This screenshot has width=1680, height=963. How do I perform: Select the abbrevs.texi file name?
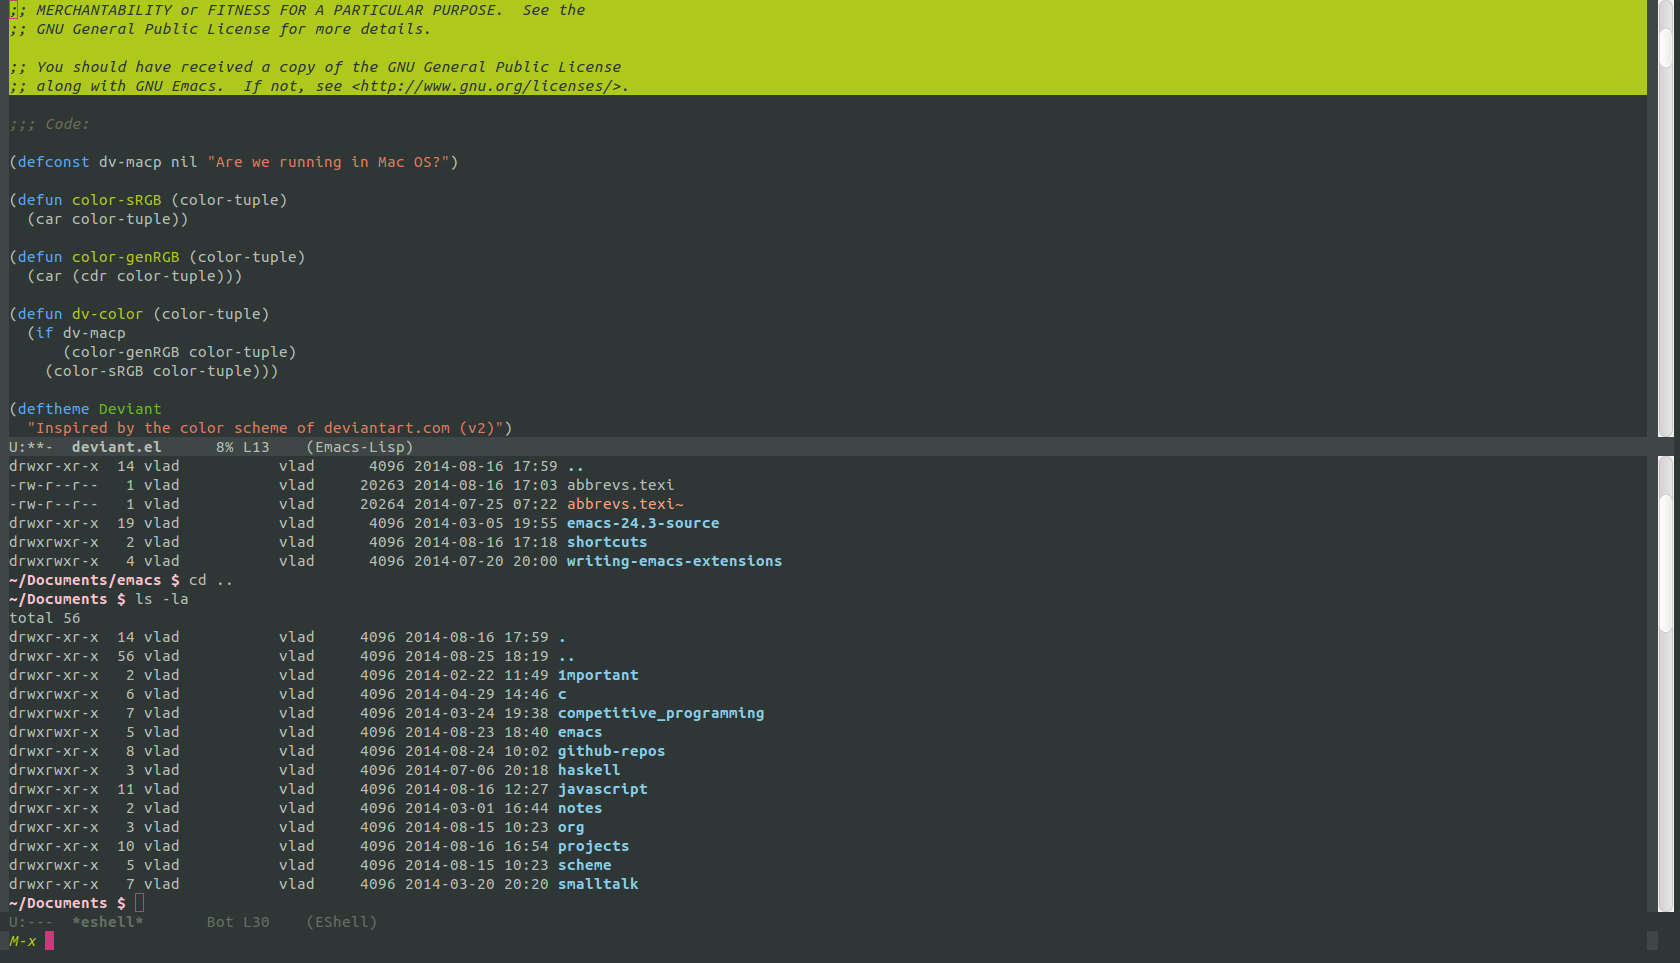[x=620, y=485]
